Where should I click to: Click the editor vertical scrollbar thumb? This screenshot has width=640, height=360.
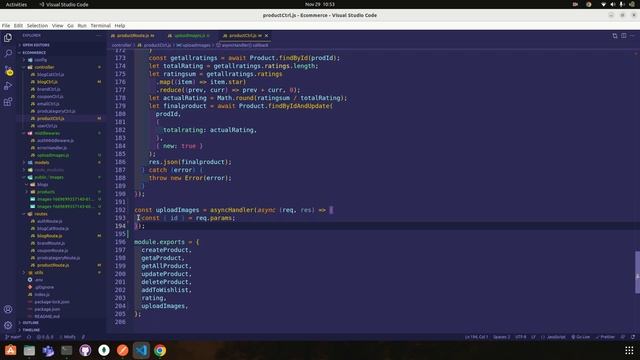pos(637,272)
